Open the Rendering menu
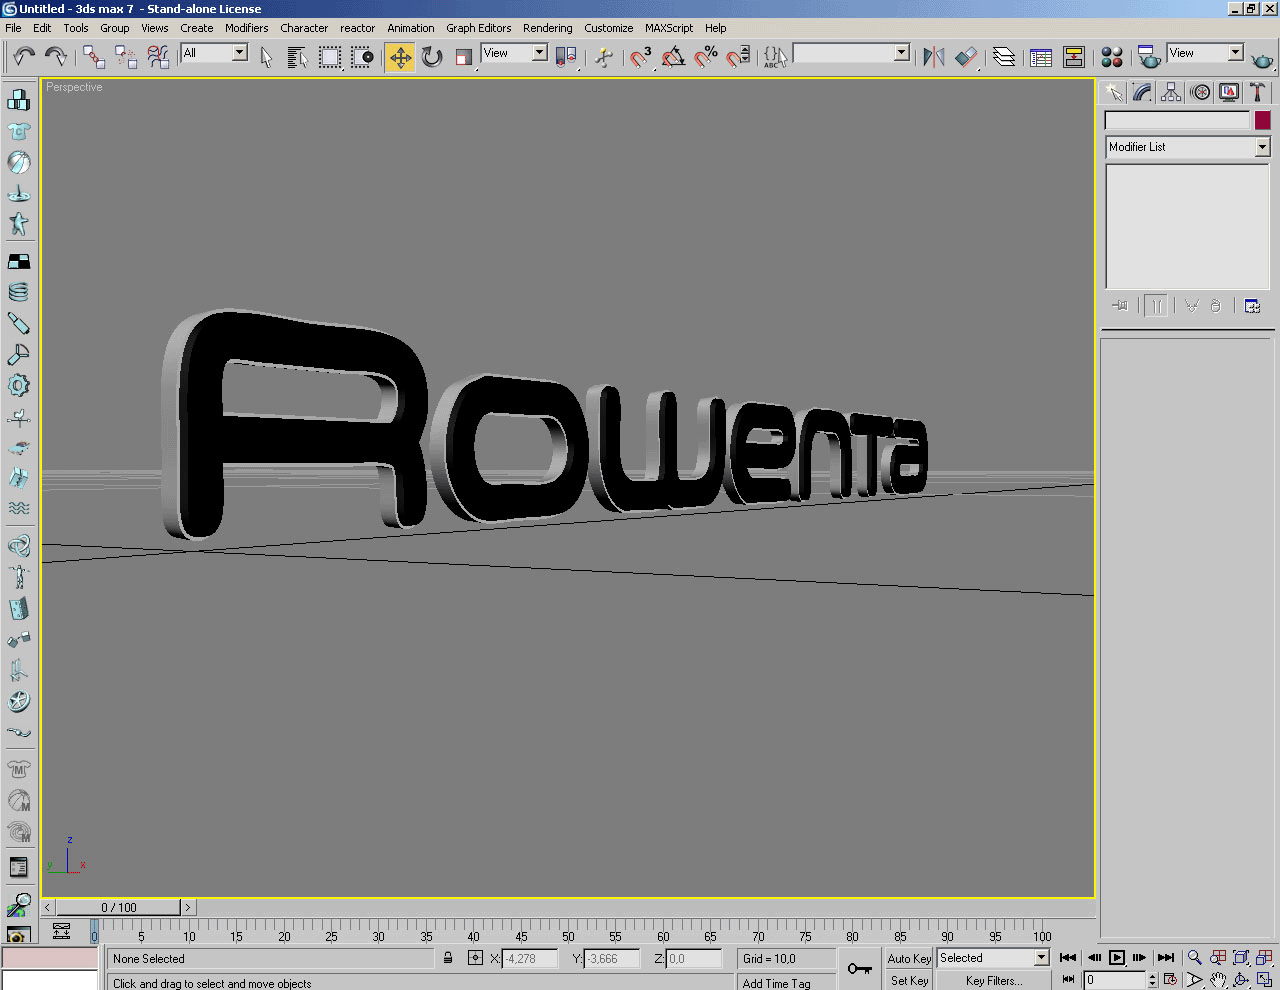 tap(547, 28)
